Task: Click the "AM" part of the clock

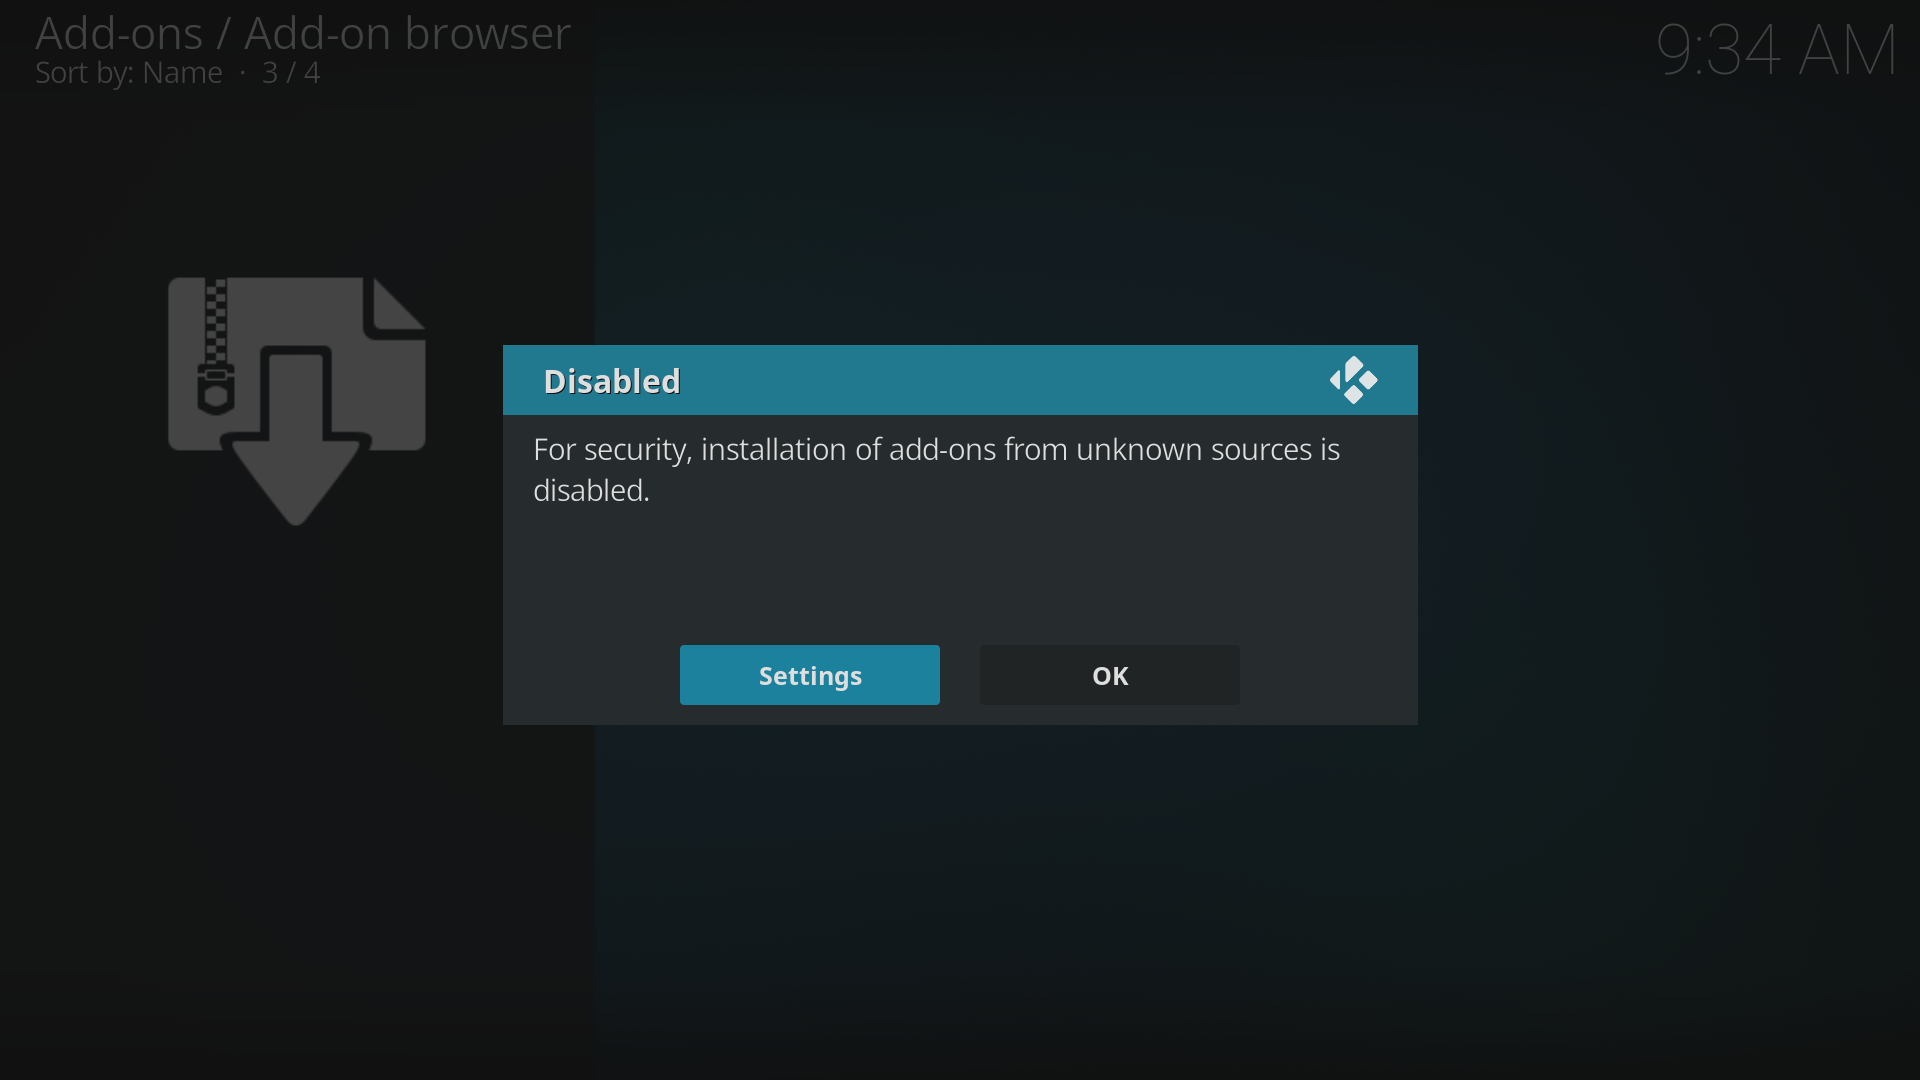Action: click(x=1848, y=50)
